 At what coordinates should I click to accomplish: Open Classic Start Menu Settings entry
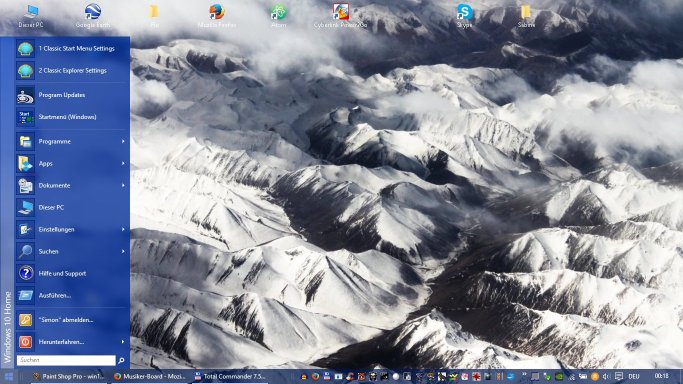coord(72,49)
